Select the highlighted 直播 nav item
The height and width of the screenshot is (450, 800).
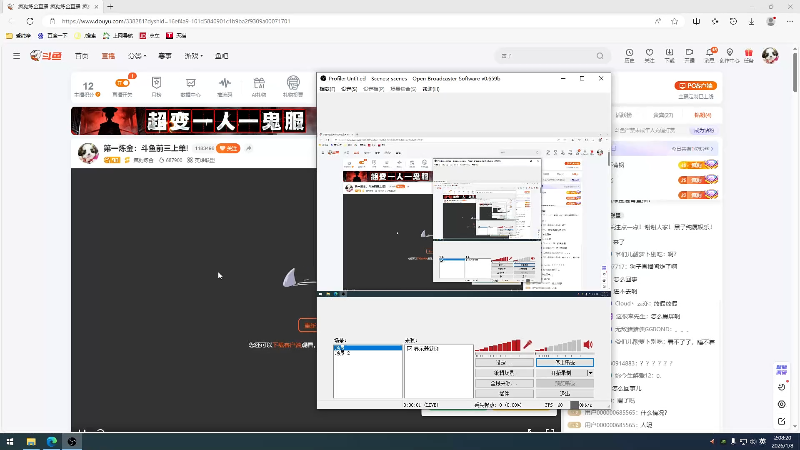[108, 56]
